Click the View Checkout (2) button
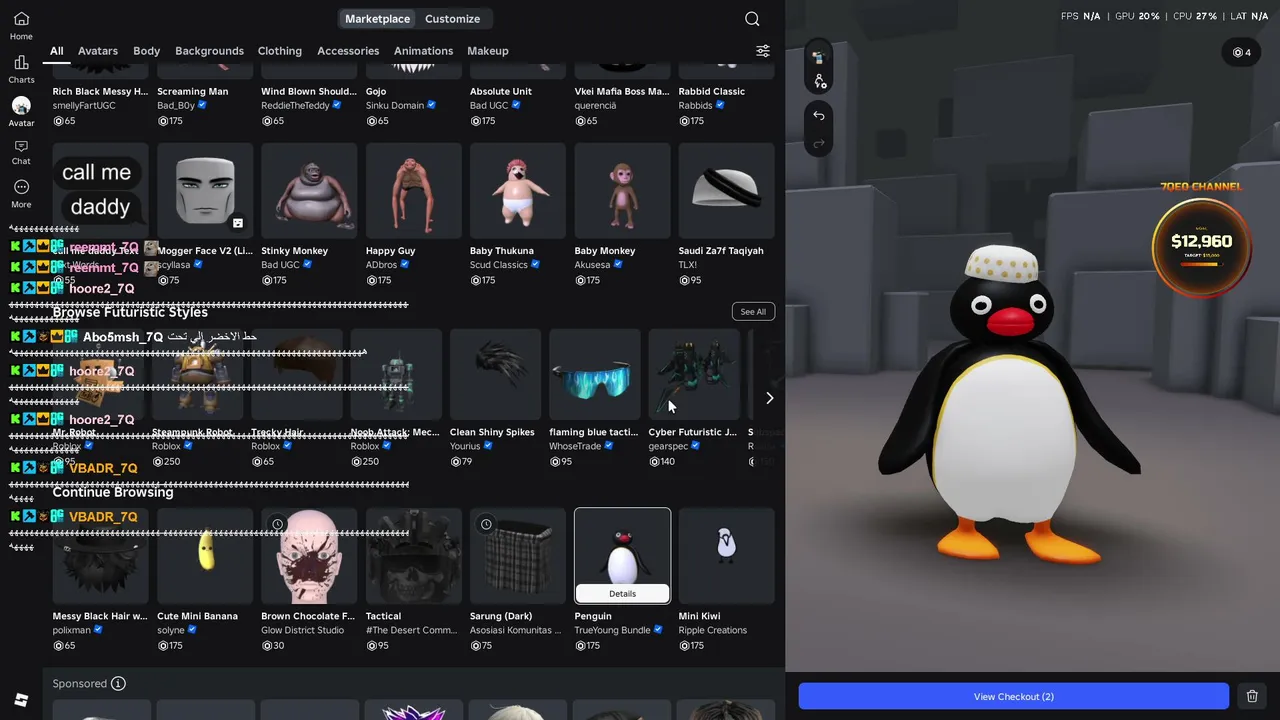 pyautogui.click(x=1013, y=697)
